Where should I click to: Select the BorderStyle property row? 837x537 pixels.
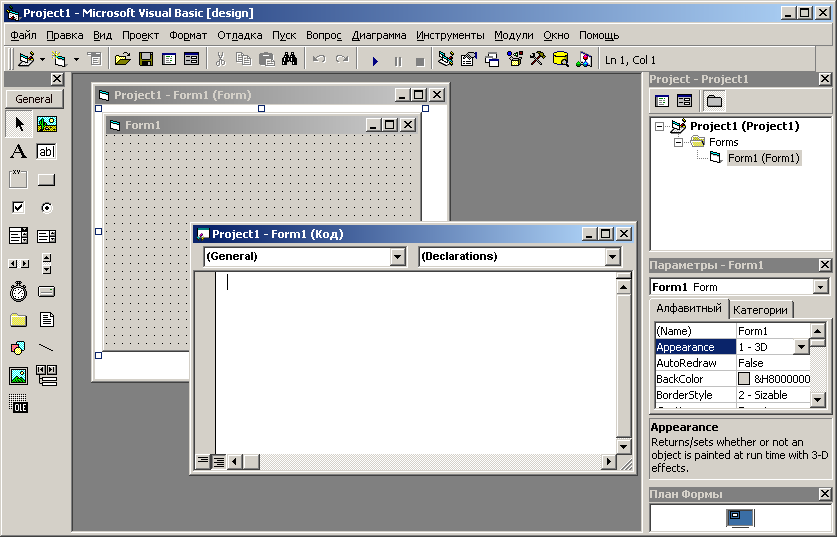tap(733, 395)
